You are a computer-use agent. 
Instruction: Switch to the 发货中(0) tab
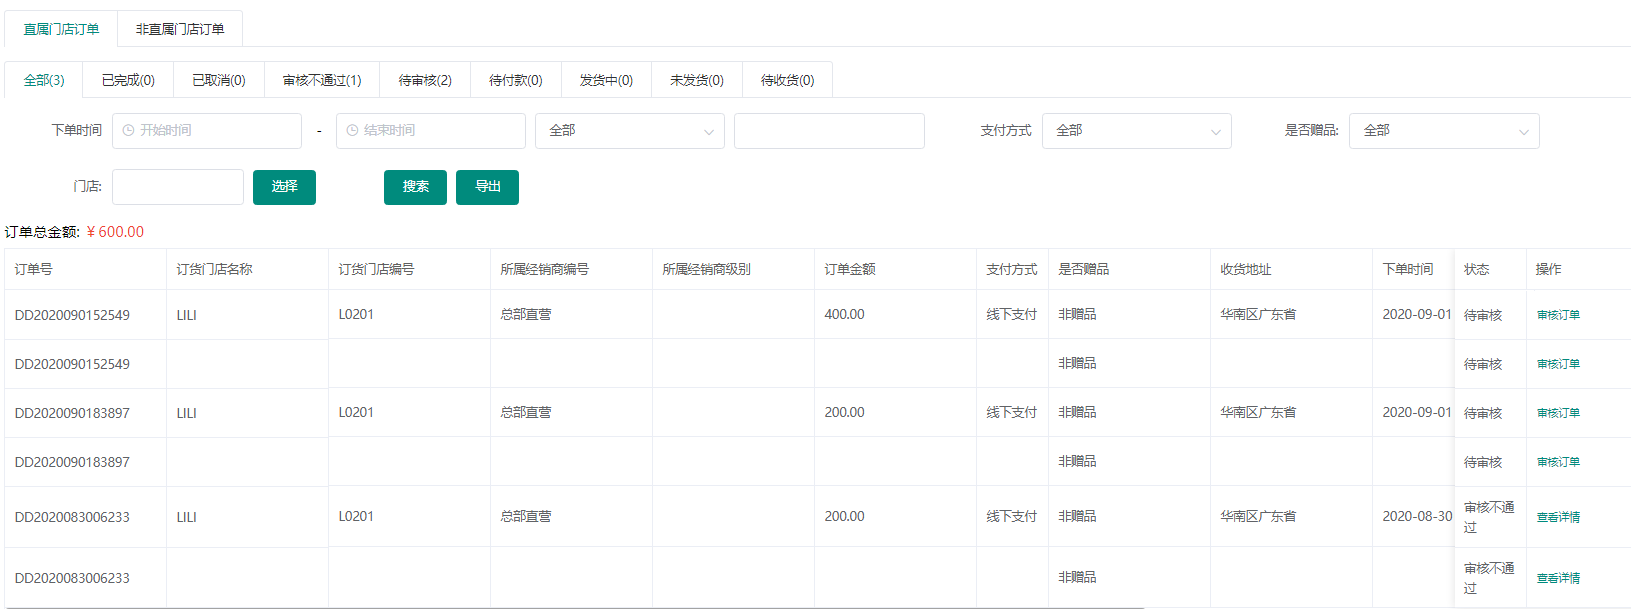click(606, 80)
